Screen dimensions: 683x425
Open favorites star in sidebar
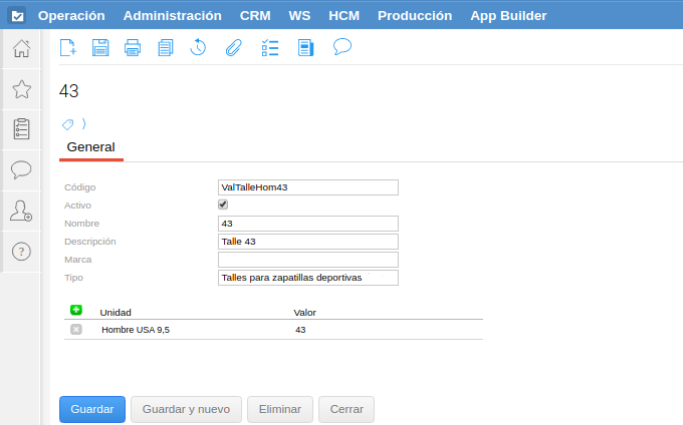[x=21, y=89]
